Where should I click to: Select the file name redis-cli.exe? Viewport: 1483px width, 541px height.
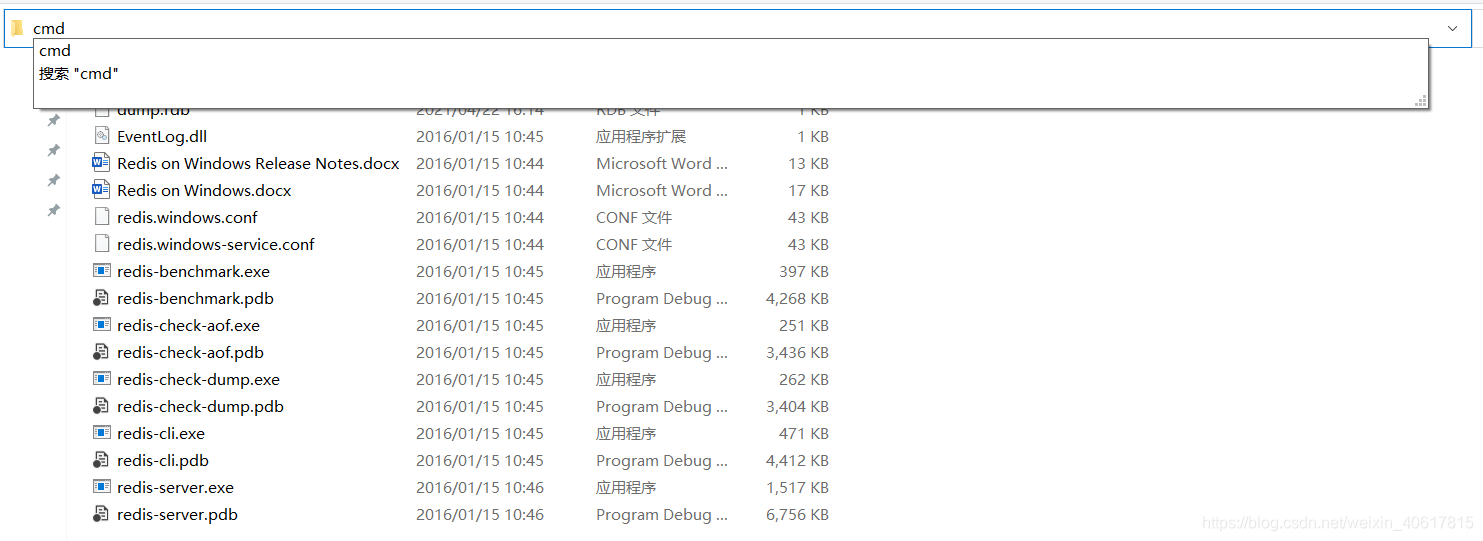point(161,433)
